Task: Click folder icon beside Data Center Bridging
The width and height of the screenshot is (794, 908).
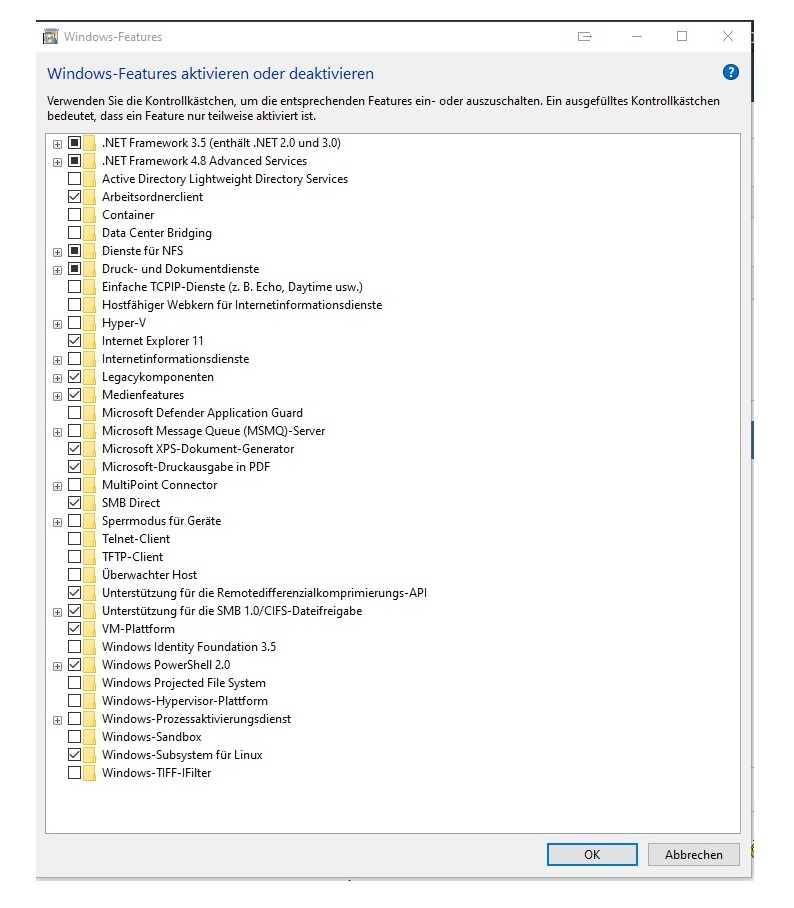Action: (x=89, y=233)
